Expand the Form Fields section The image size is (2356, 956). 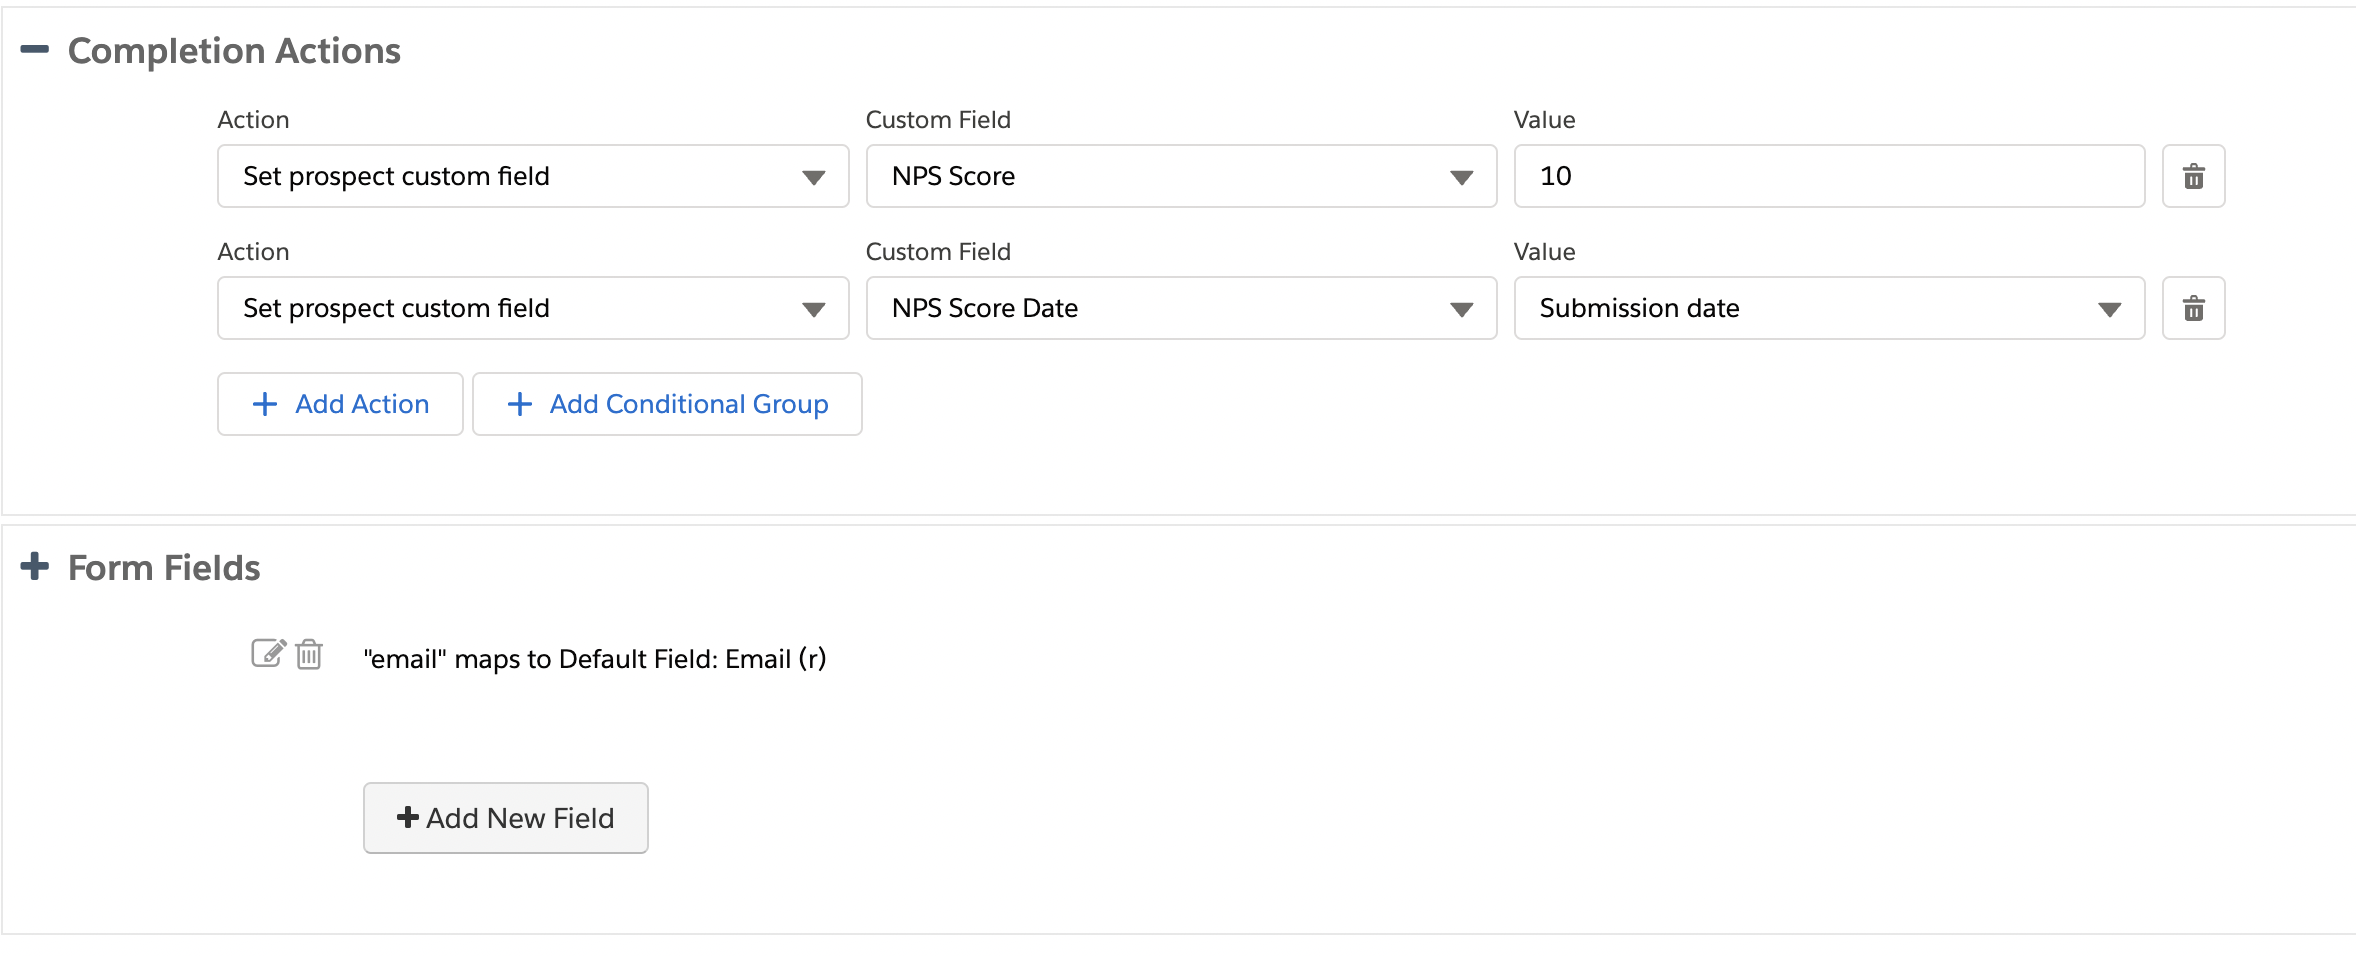(x=34, y=566)
